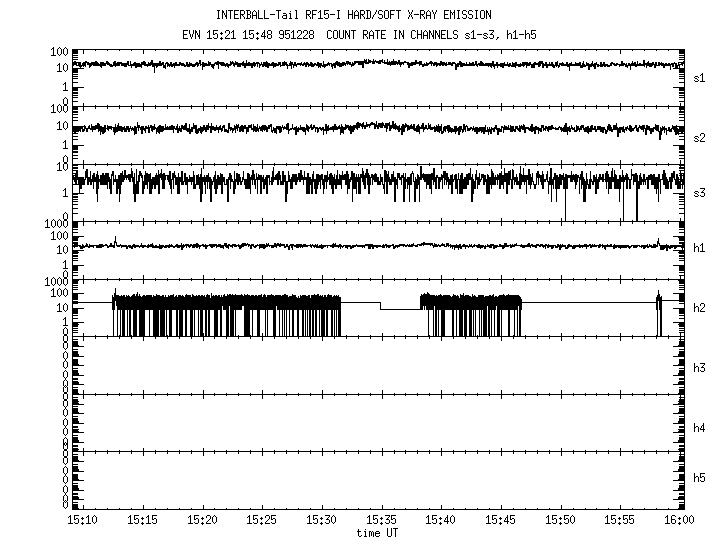
Task: Click the h1 channel label
Action: tap(699, 248)
